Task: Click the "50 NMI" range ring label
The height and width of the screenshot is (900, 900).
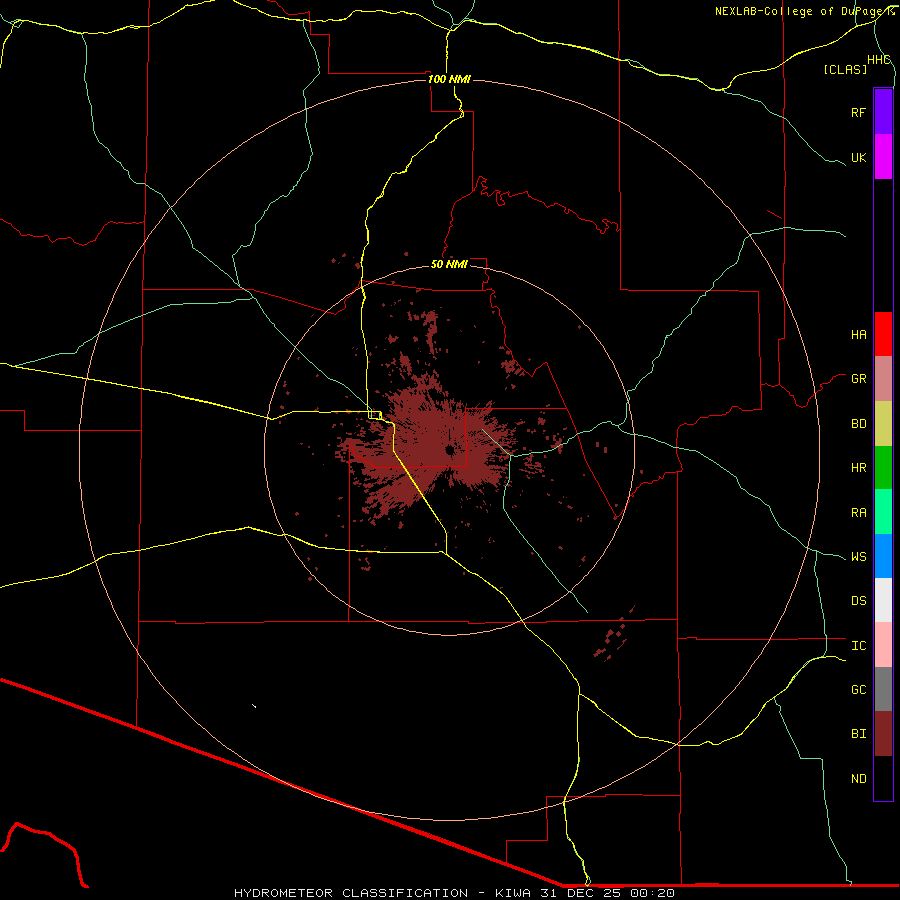Action: pos(449,264)
